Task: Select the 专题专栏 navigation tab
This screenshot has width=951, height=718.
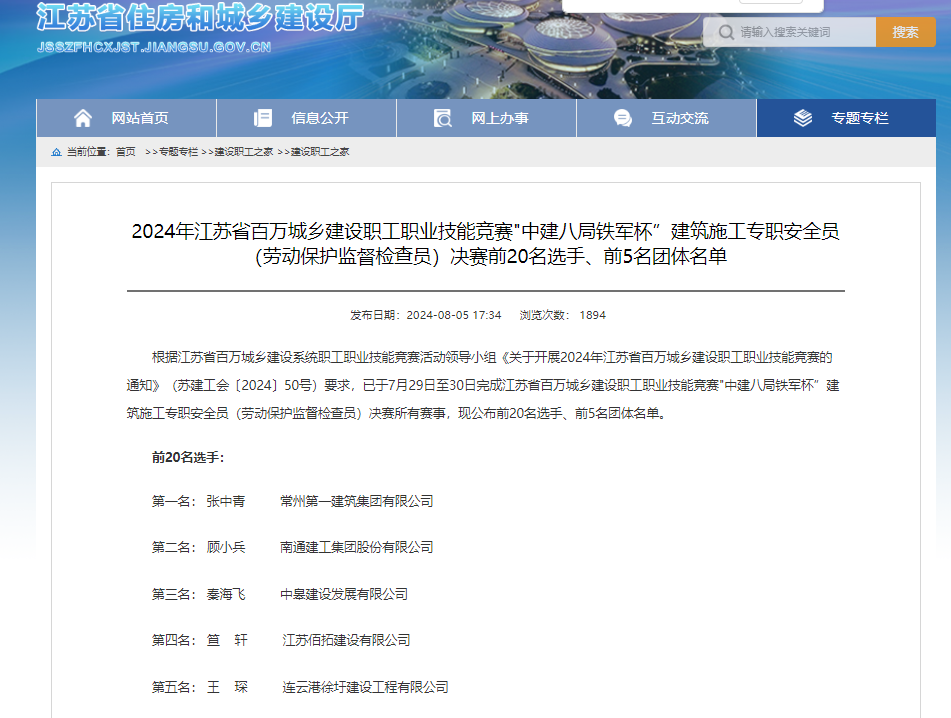Action: click(859, 118)
